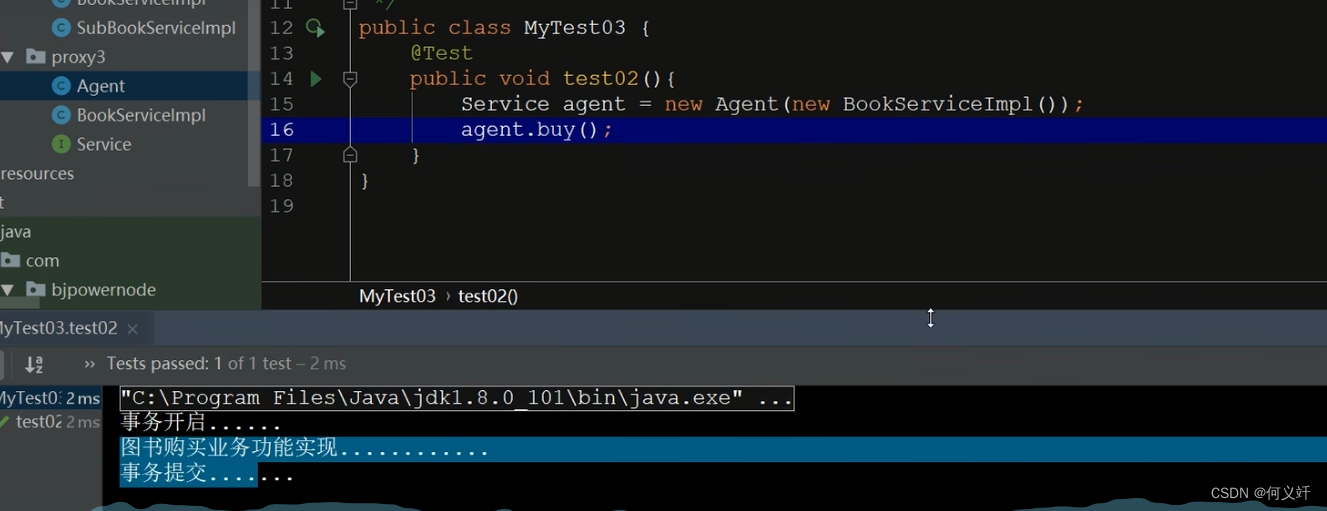Open BookServiceImpl under proxy3
This screenshot has width=1327, height=511.
pyautogui.click(x=141, y=115)
